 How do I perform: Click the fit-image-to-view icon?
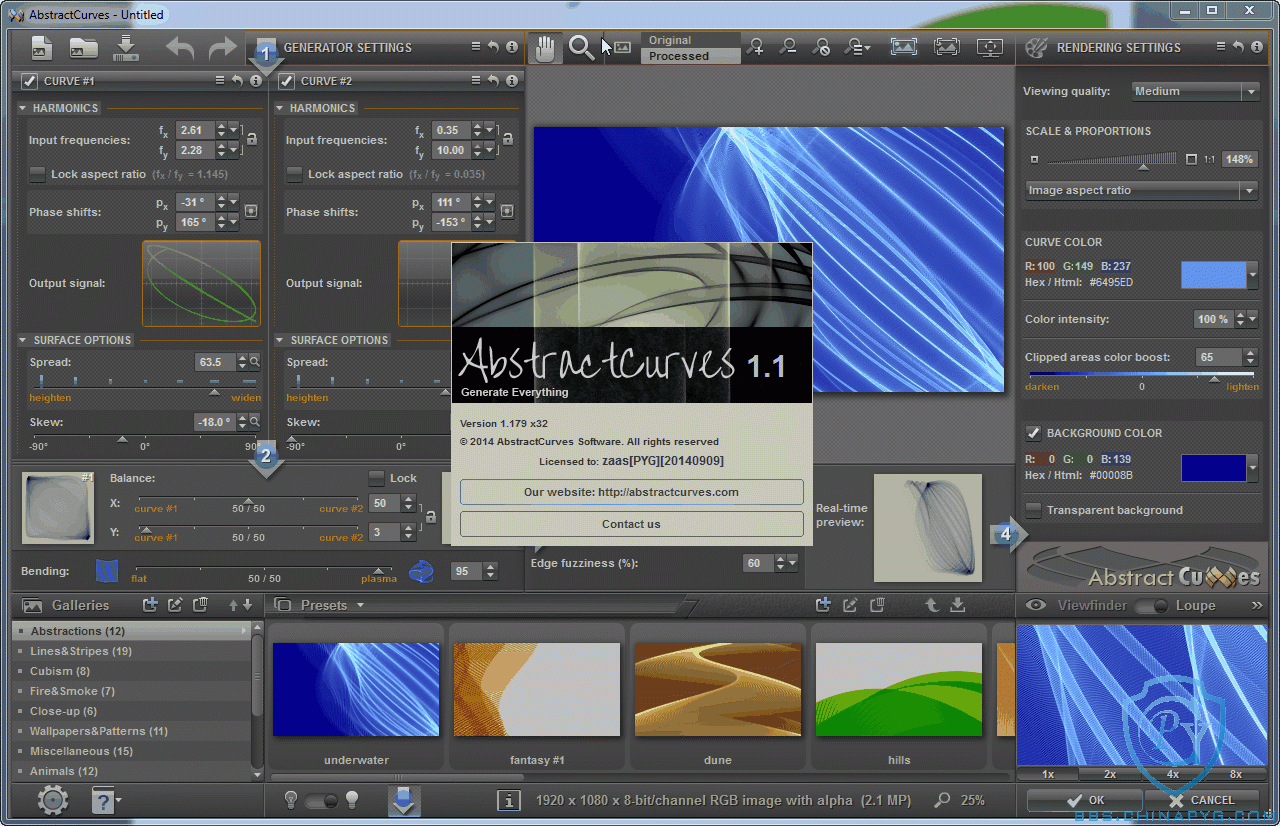click(904, 47)
